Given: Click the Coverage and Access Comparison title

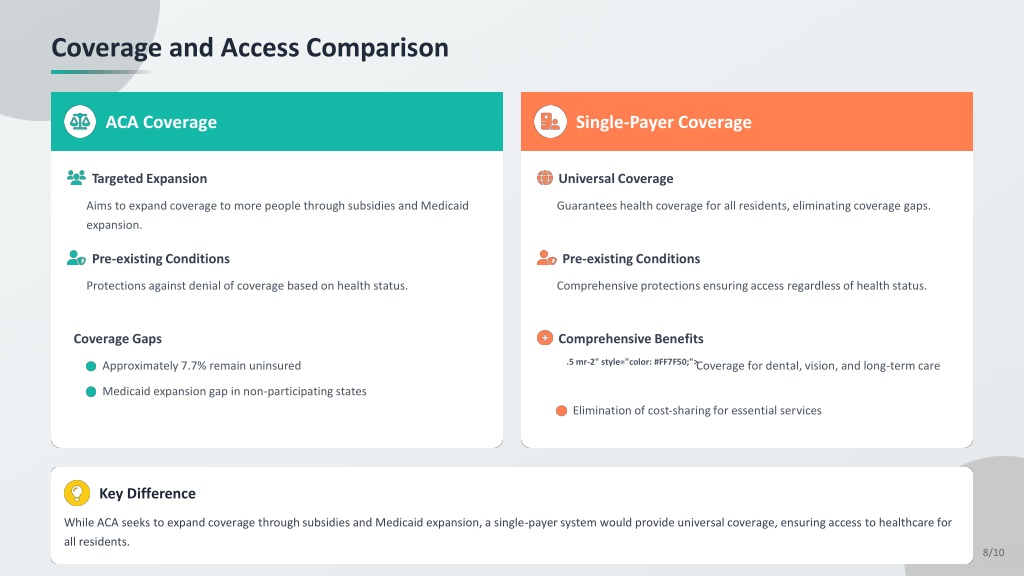Looking at the screenshot, I should pos(250,47).
